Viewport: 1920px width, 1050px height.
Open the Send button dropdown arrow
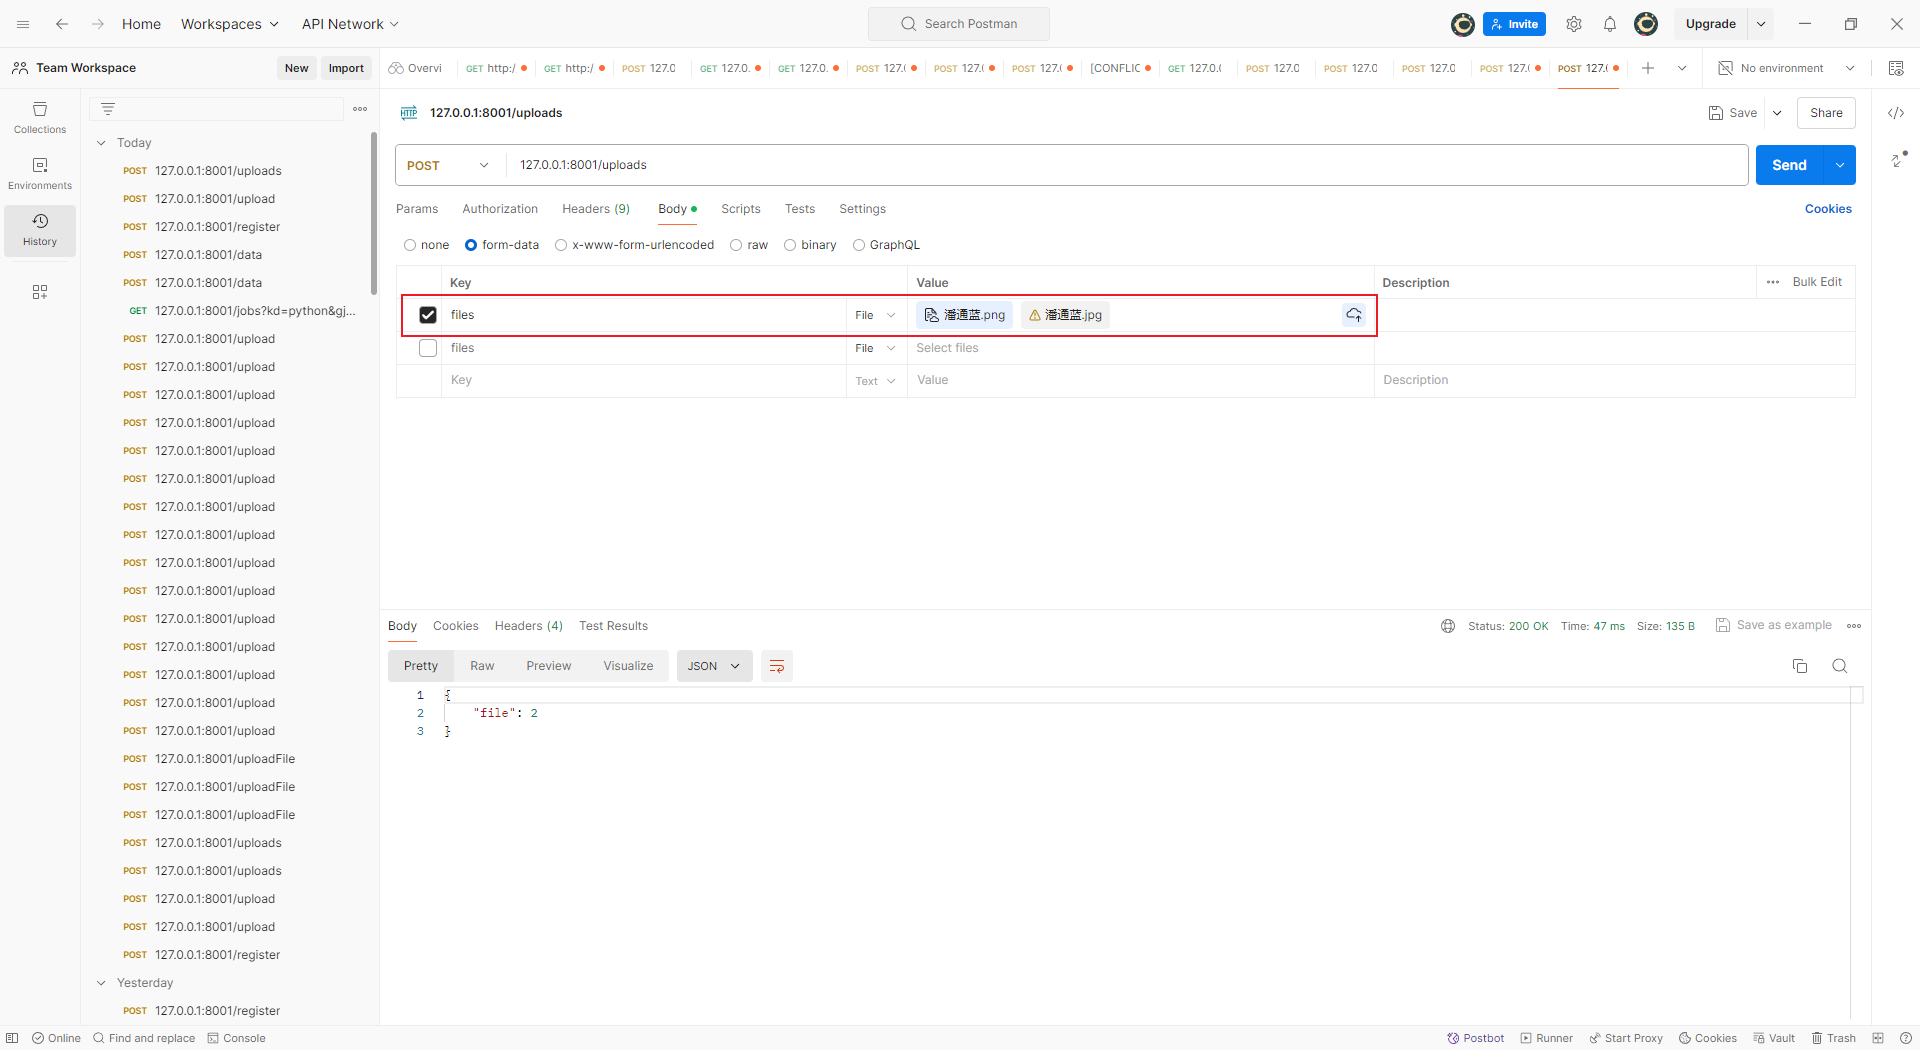pos(1840,165)
